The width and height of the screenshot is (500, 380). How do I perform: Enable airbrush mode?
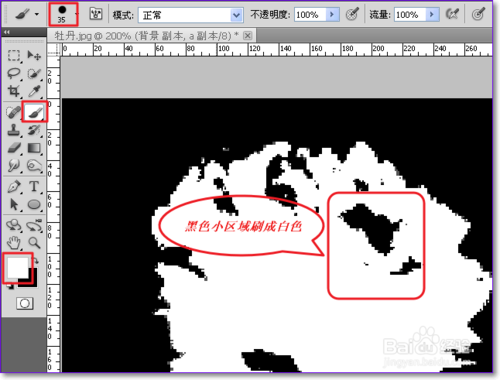pyautogui.click(x=452, y=14)
